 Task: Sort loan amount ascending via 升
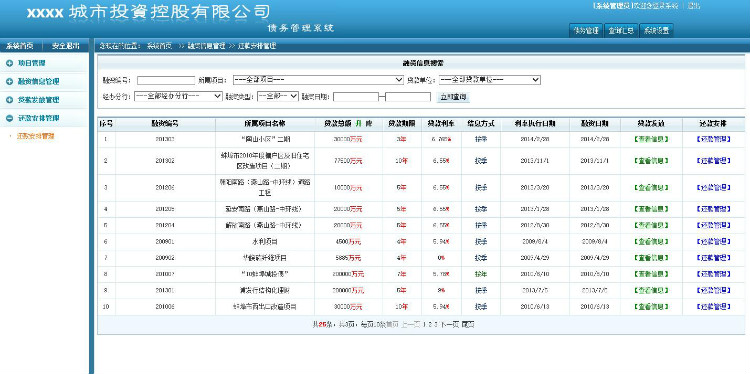[358, 123]
